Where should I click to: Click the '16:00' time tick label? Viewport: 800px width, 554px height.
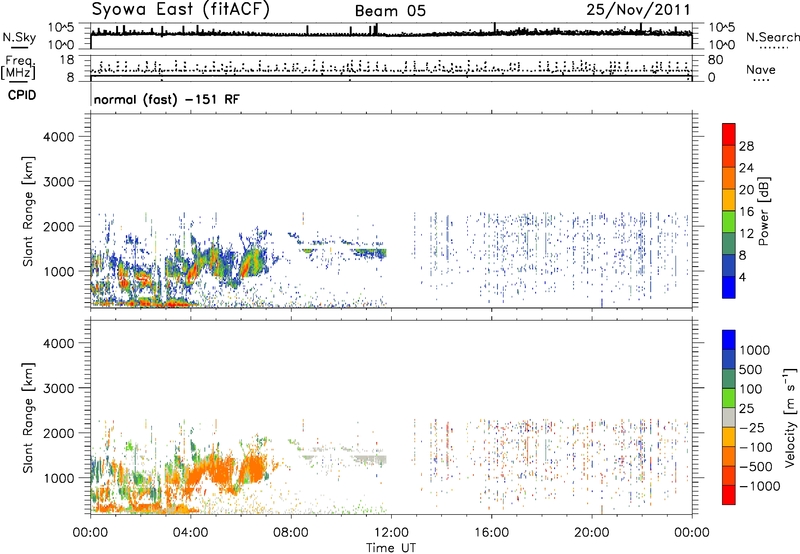point(491,533)
